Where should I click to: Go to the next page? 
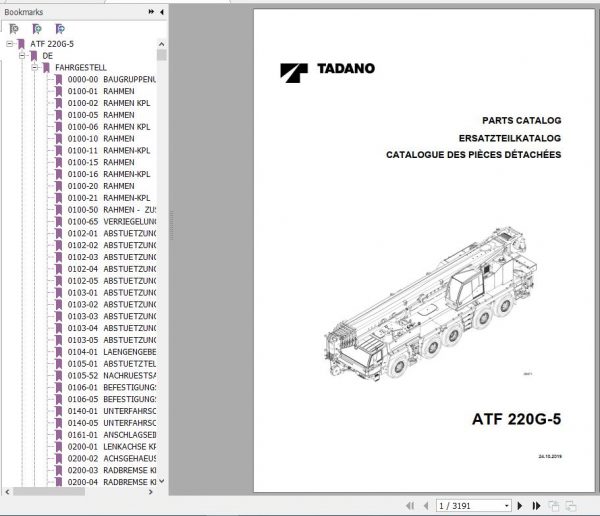coord(520,506)
